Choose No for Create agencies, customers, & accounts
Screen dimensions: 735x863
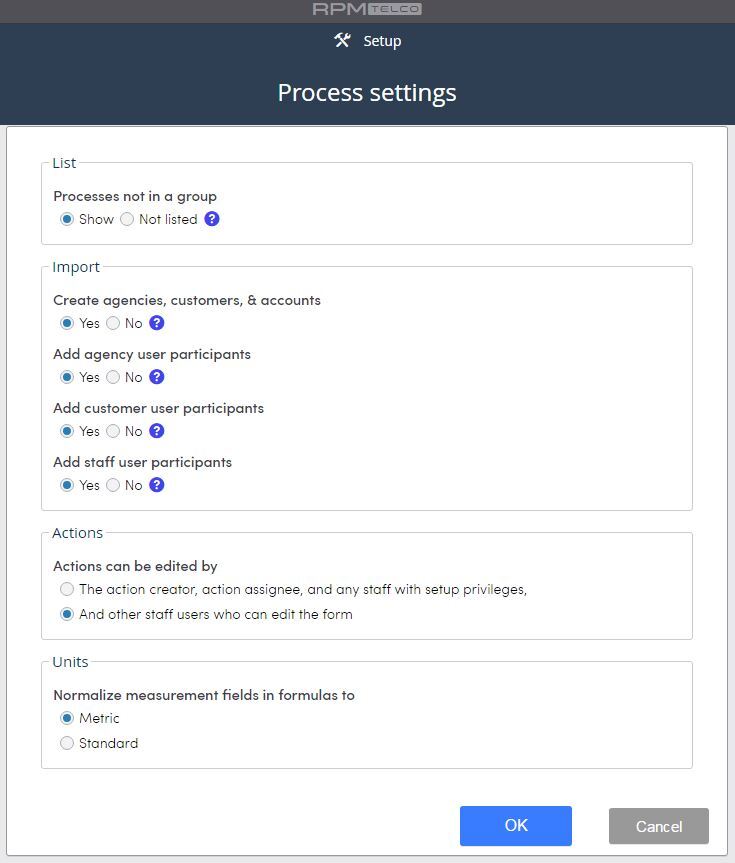pos(113,323)
